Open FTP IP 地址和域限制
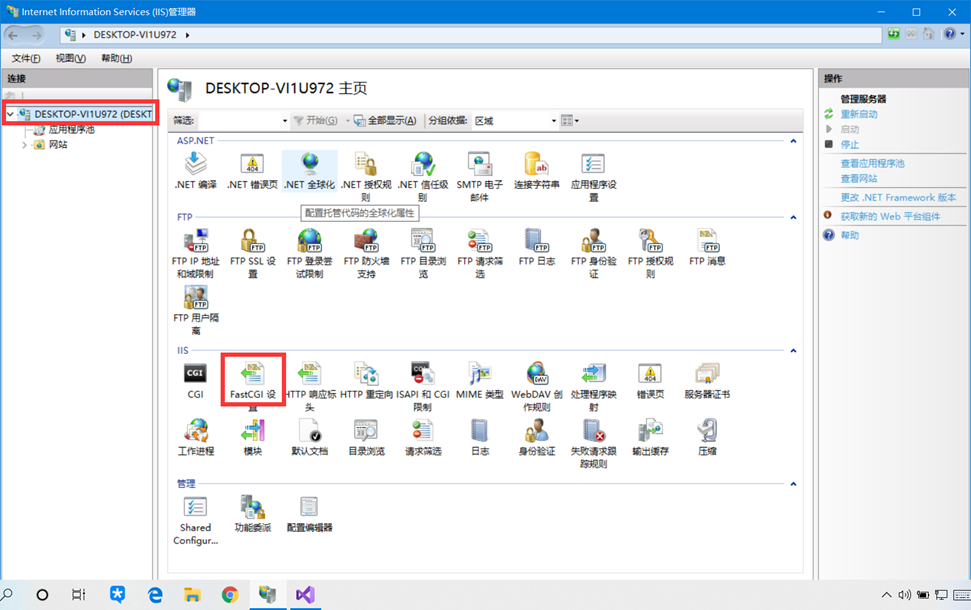The image size is (971, 610). [196, 253]
